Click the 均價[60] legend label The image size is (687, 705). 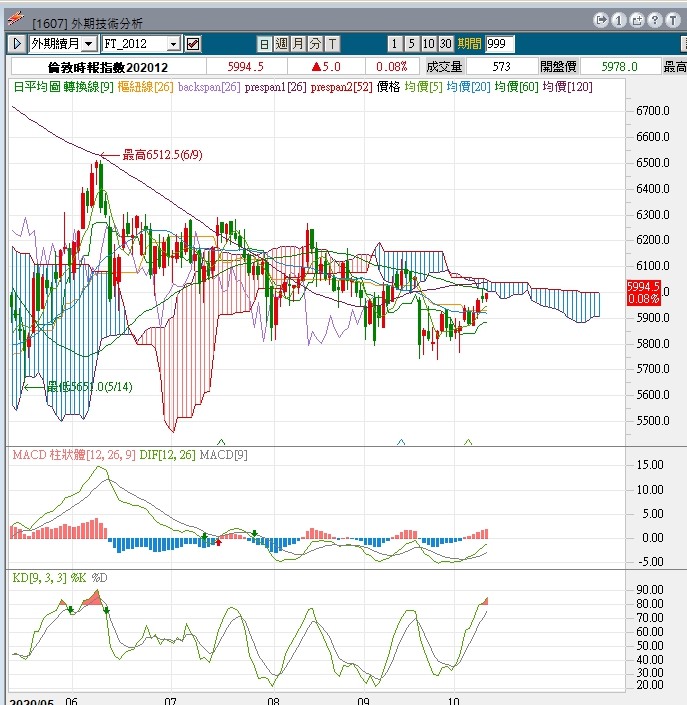516,87
